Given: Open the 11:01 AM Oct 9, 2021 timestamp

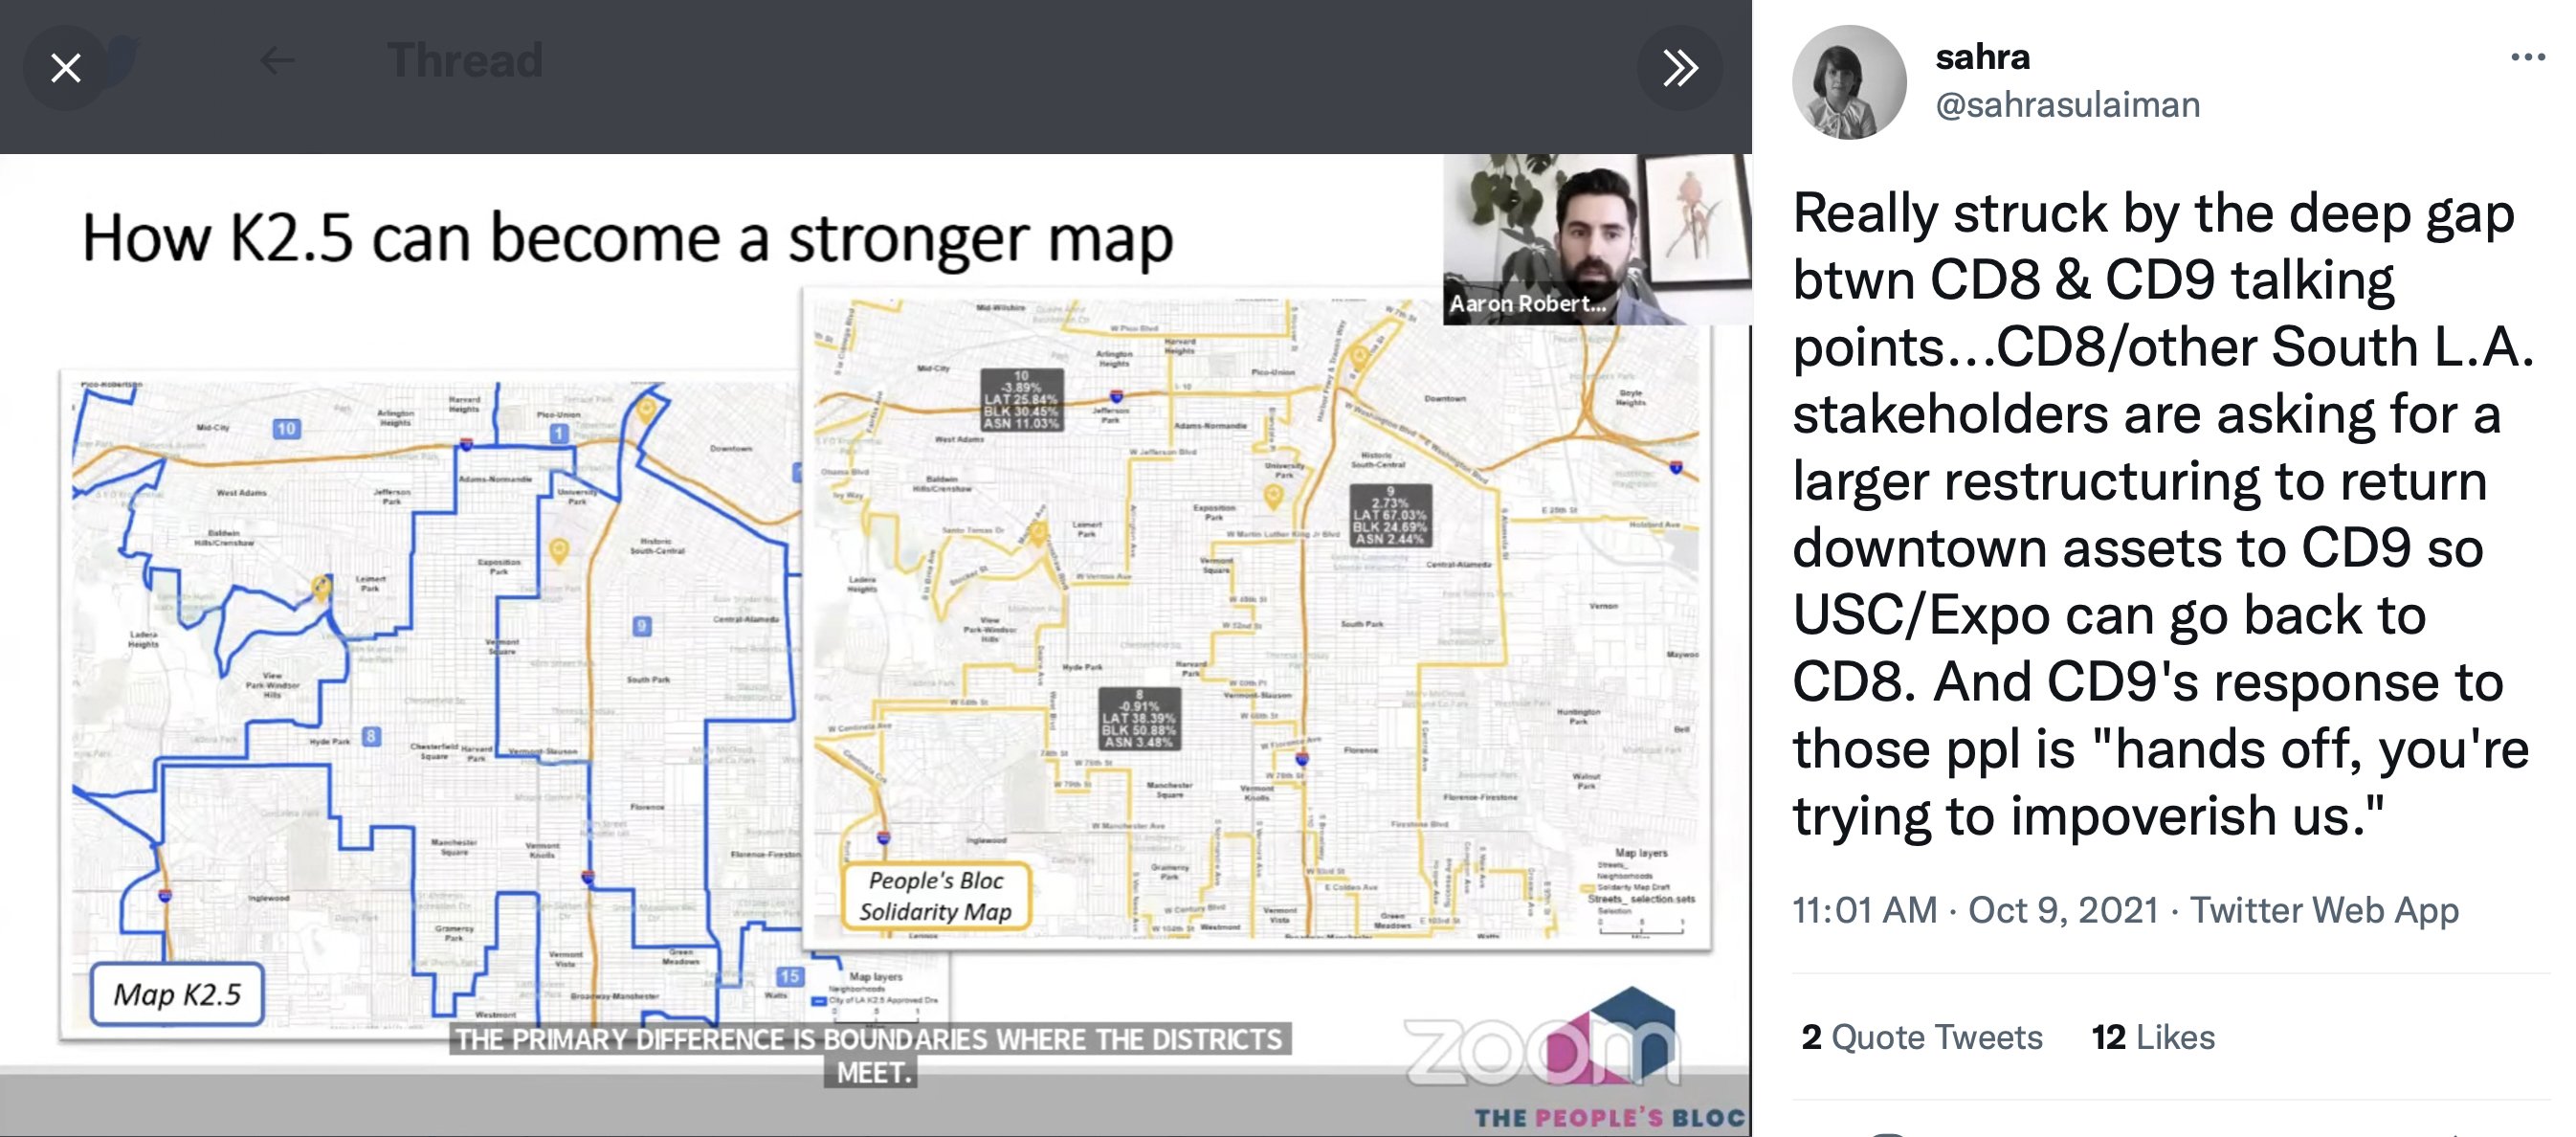Looking at the screenshot, I should [1975, 910].
